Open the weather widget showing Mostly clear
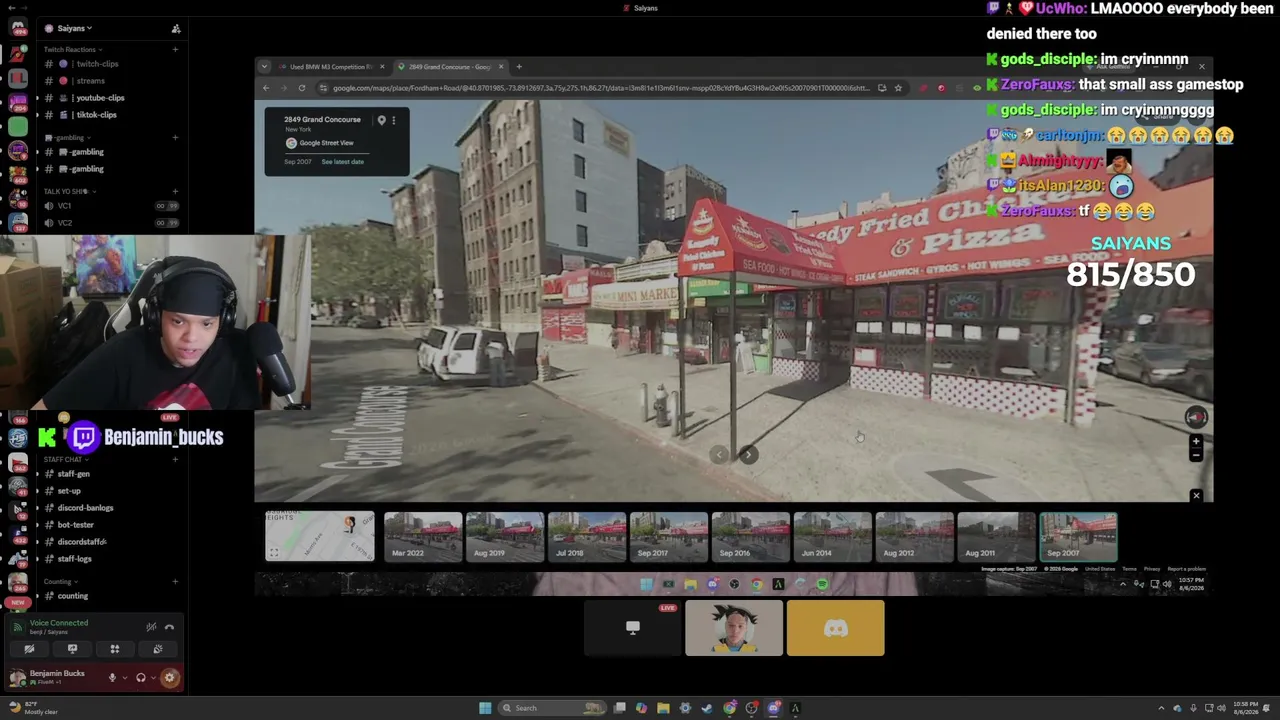This screenshot has width=1280, height=720. click(x=33, y=708)
